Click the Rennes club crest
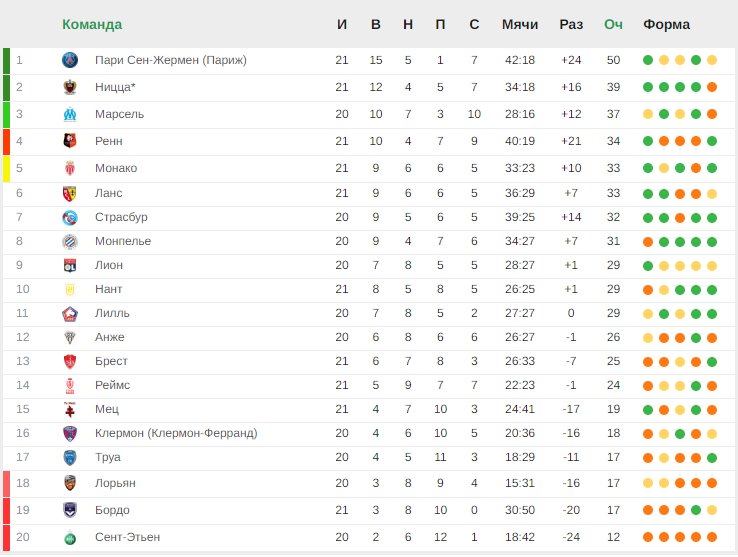 point(70,141)
